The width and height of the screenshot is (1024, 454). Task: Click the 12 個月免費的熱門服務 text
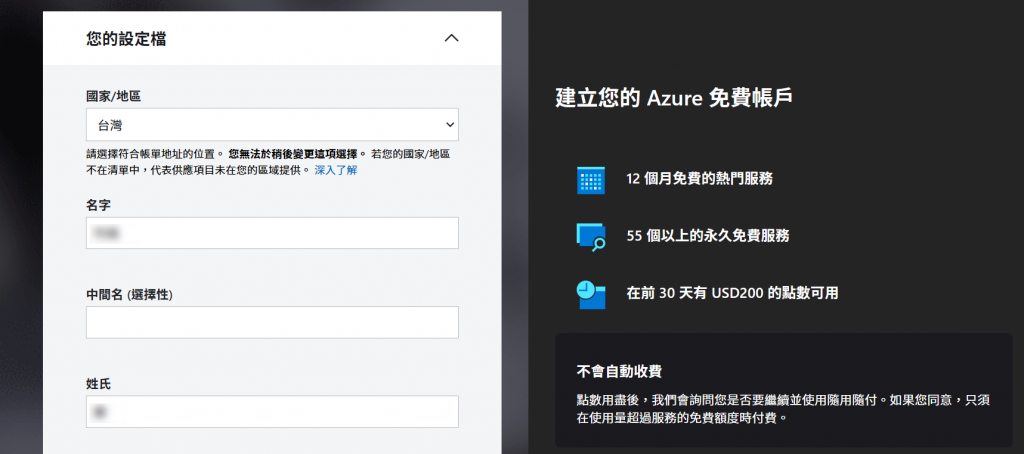click(x=699, y=178)
